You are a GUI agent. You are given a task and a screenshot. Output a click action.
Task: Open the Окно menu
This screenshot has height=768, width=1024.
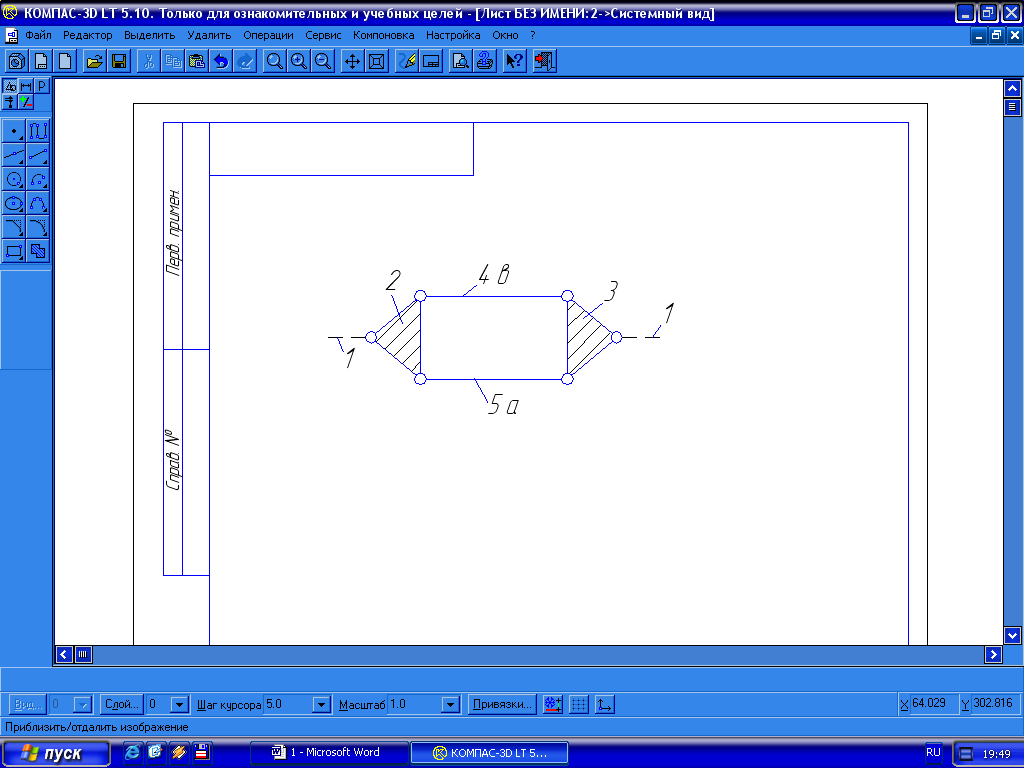(x=505, y=35)
